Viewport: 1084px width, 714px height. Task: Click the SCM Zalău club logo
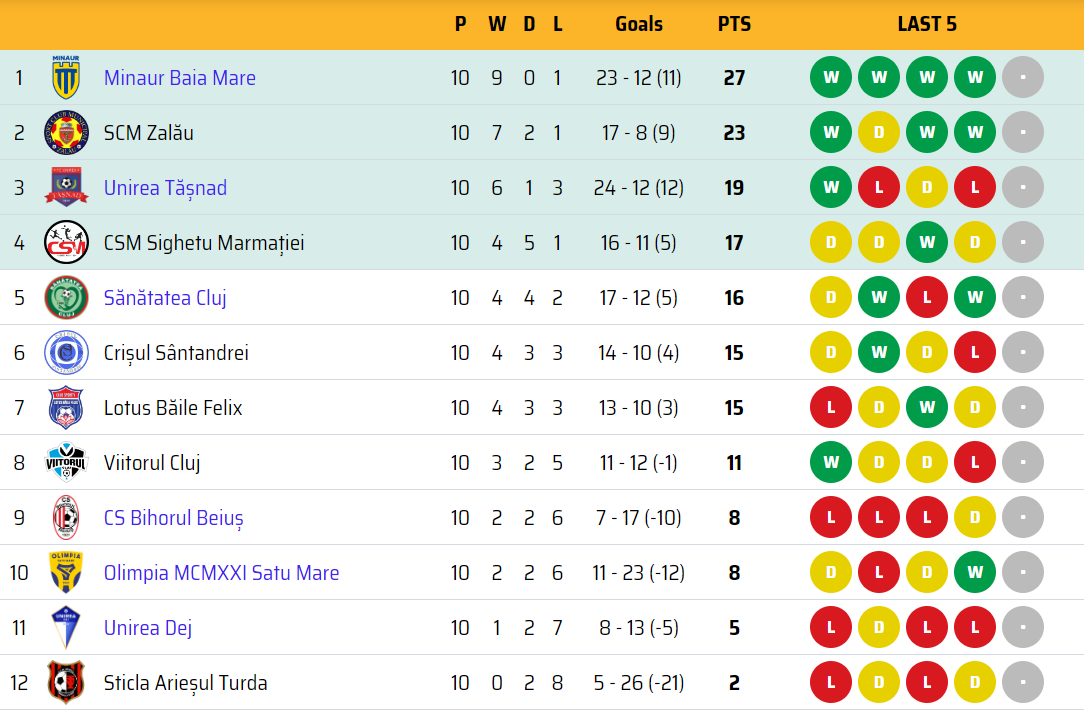(66, 133)
